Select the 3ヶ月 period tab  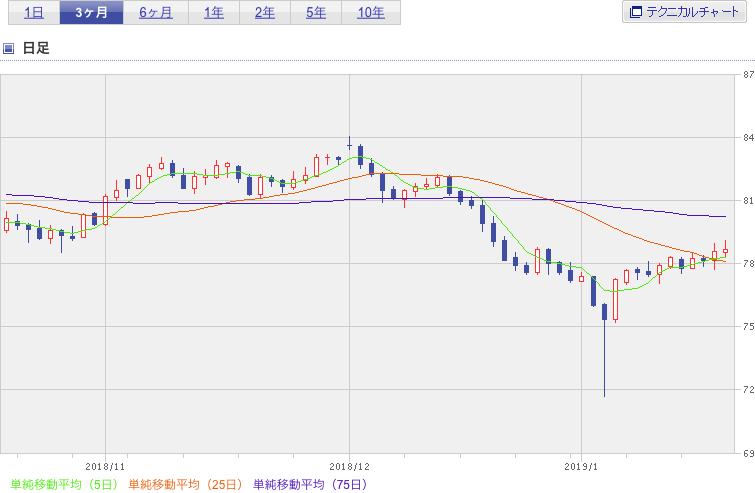91,12
